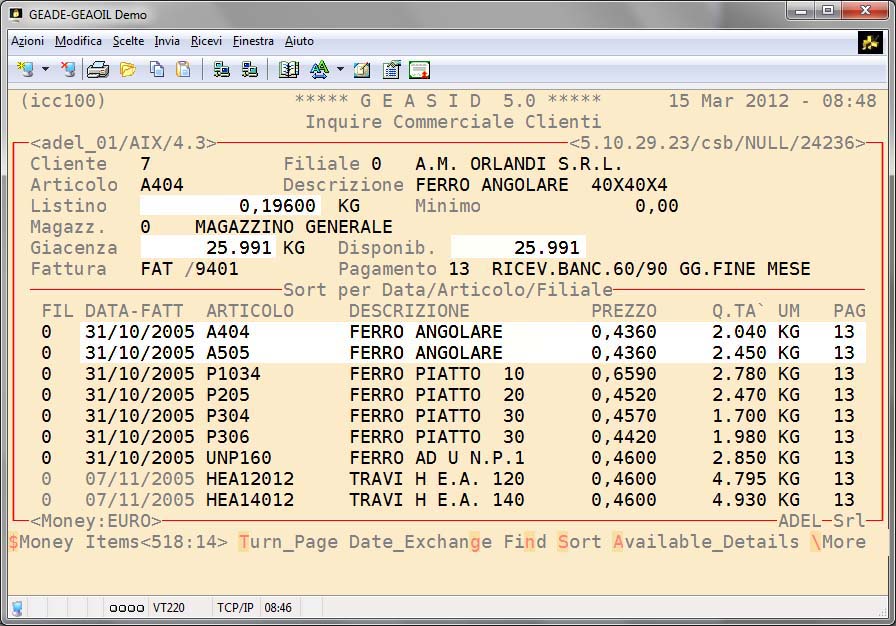The width and height of the screenshot is (896, 626).
Task: Expand the new connection dropdown arrow
Action: click(45, 70)
